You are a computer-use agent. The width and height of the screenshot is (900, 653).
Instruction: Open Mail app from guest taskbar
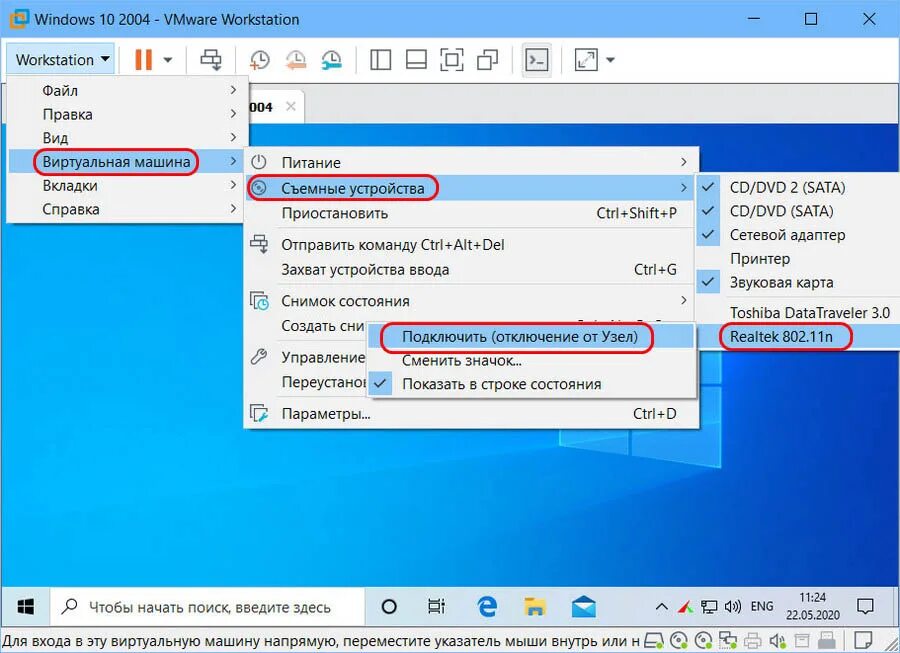pos(583,607)
